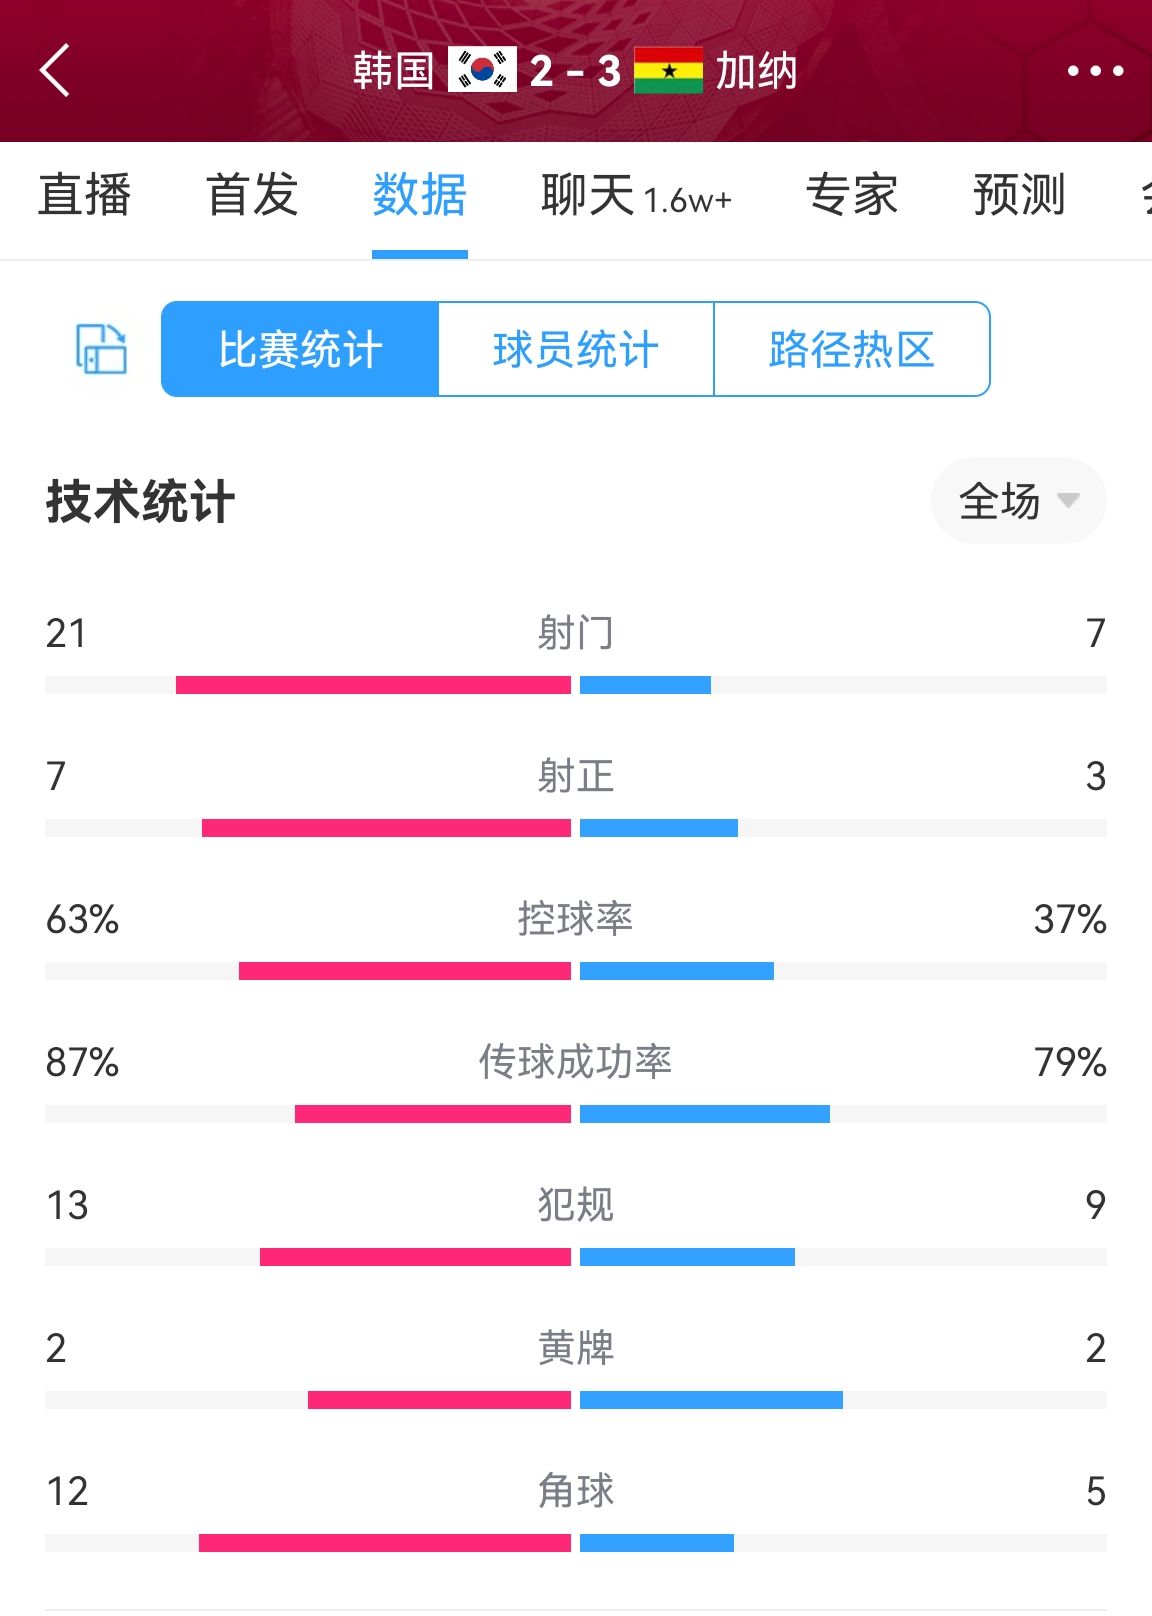Screen dimensions: 1152x1616
Task: Tap the Ghana flag icon
Action: [x=668, y=70]
